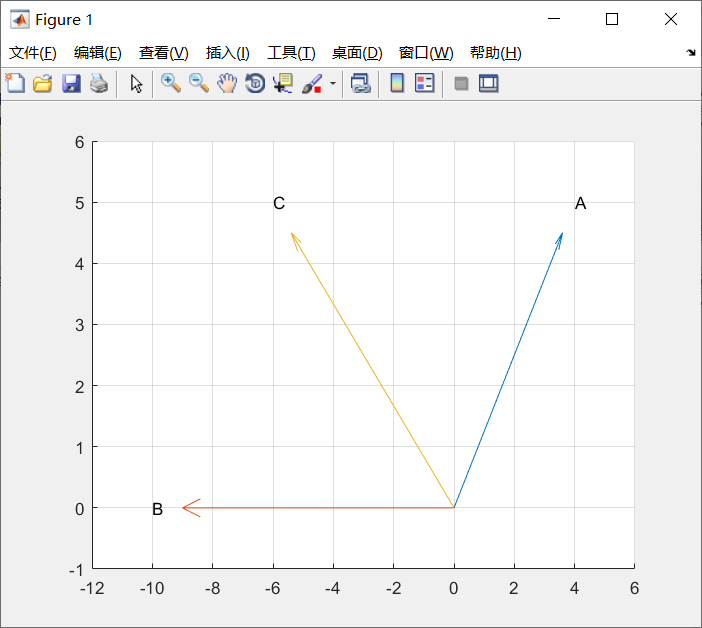Insert a legend using the toolbar icon

click(x=424, y=84)
